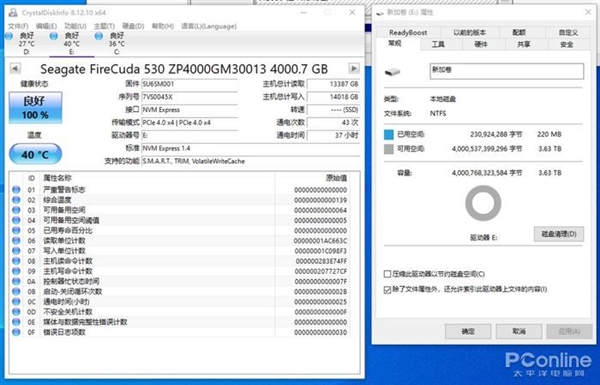600x385 pixels.
Task: Click the previous disk arrow icon
Action: [x=15, y=69]
